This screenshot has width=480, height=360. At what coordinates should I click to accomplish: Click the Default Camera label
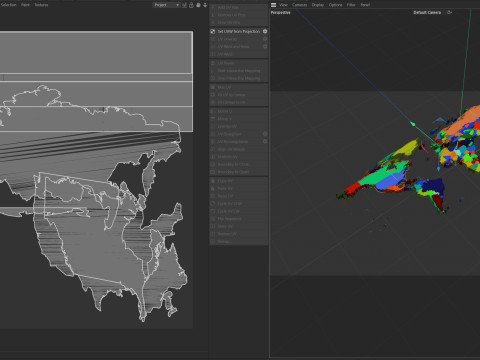(427, 12)
